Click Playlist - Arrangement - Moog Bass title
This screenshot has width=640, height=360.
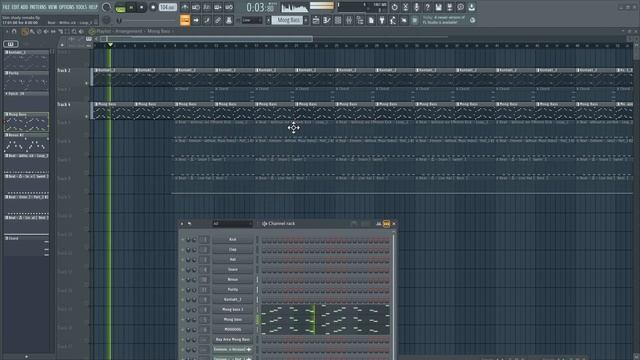pos(133,31)
